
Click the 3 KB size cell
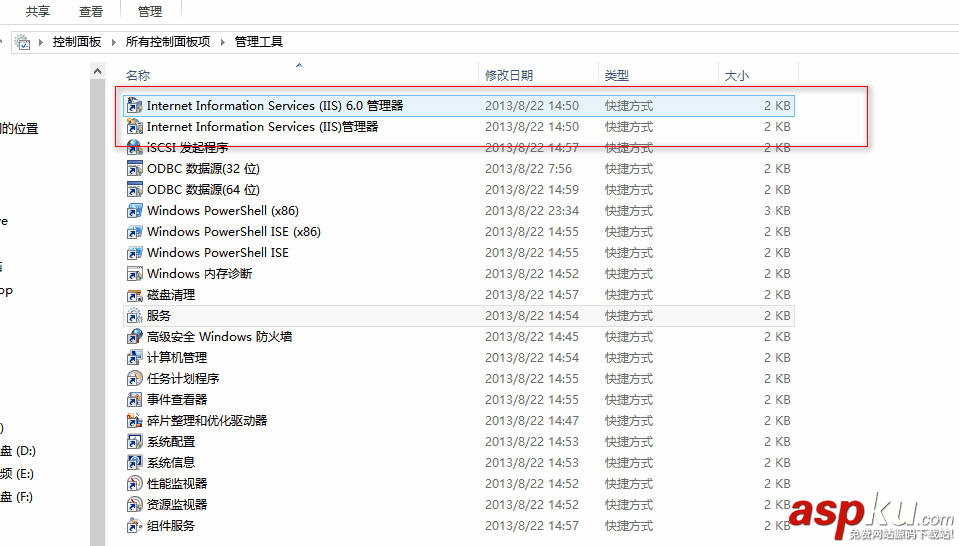point(777,211)
